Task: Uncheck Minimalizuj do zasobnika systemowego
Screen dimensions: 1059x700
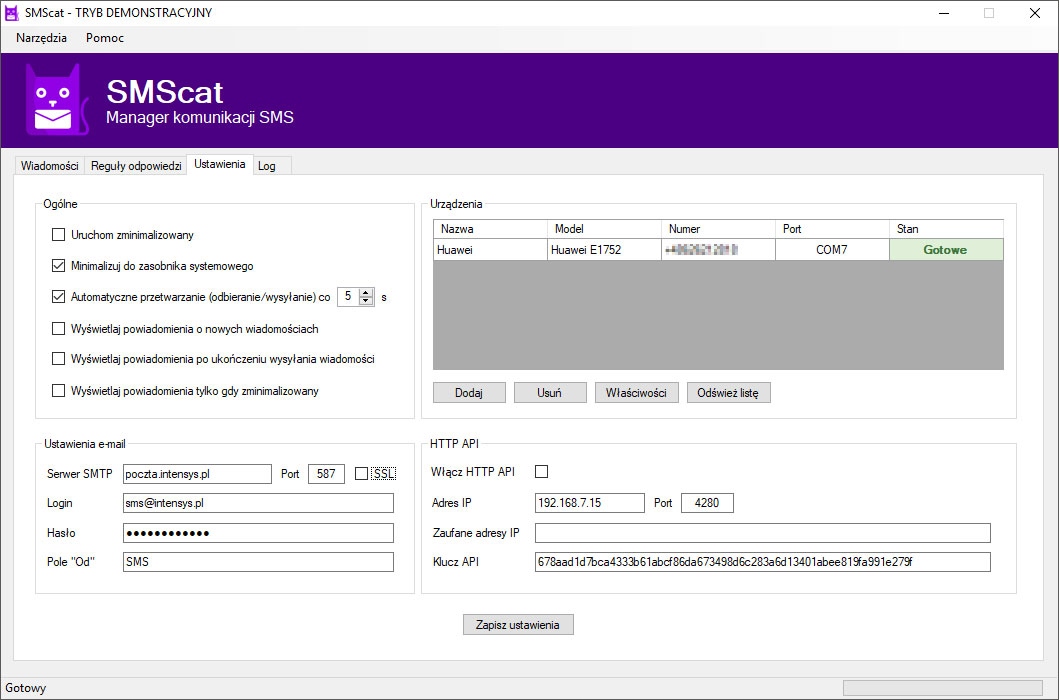Action: [58, 266]
